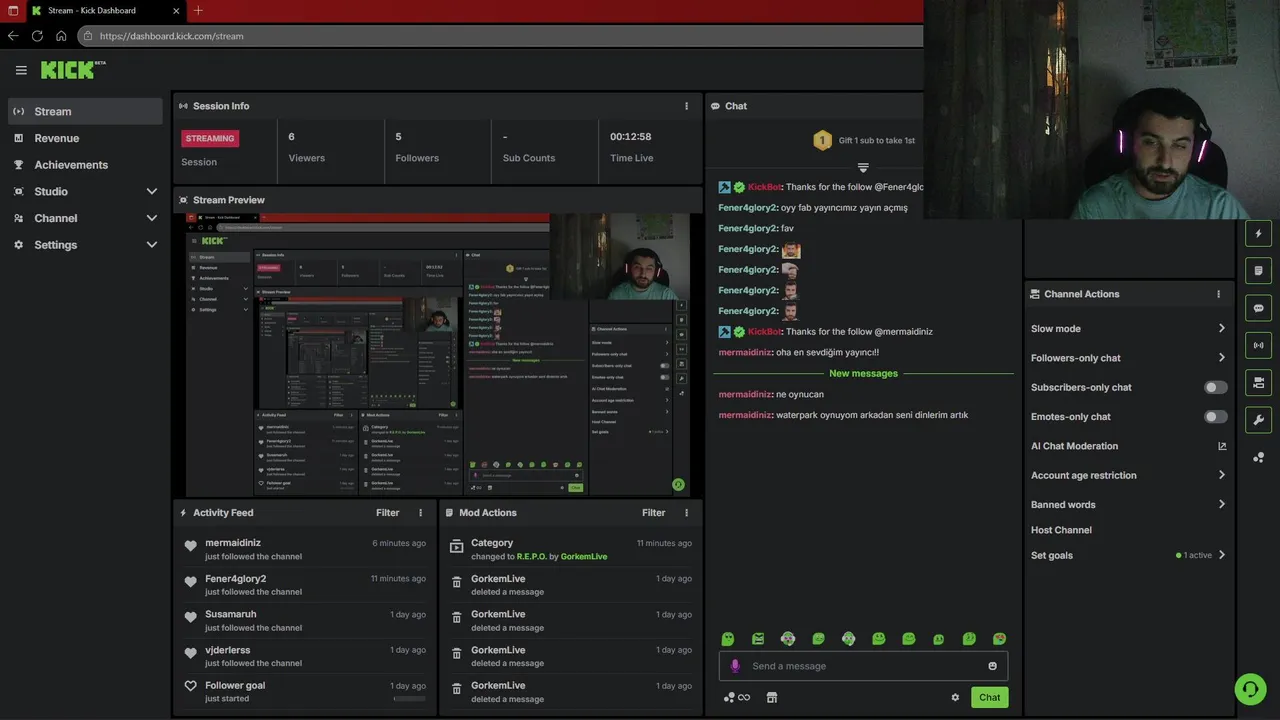Click the Stream Preview thumbnail
1280x720 pixels.
tap(437, 354)
